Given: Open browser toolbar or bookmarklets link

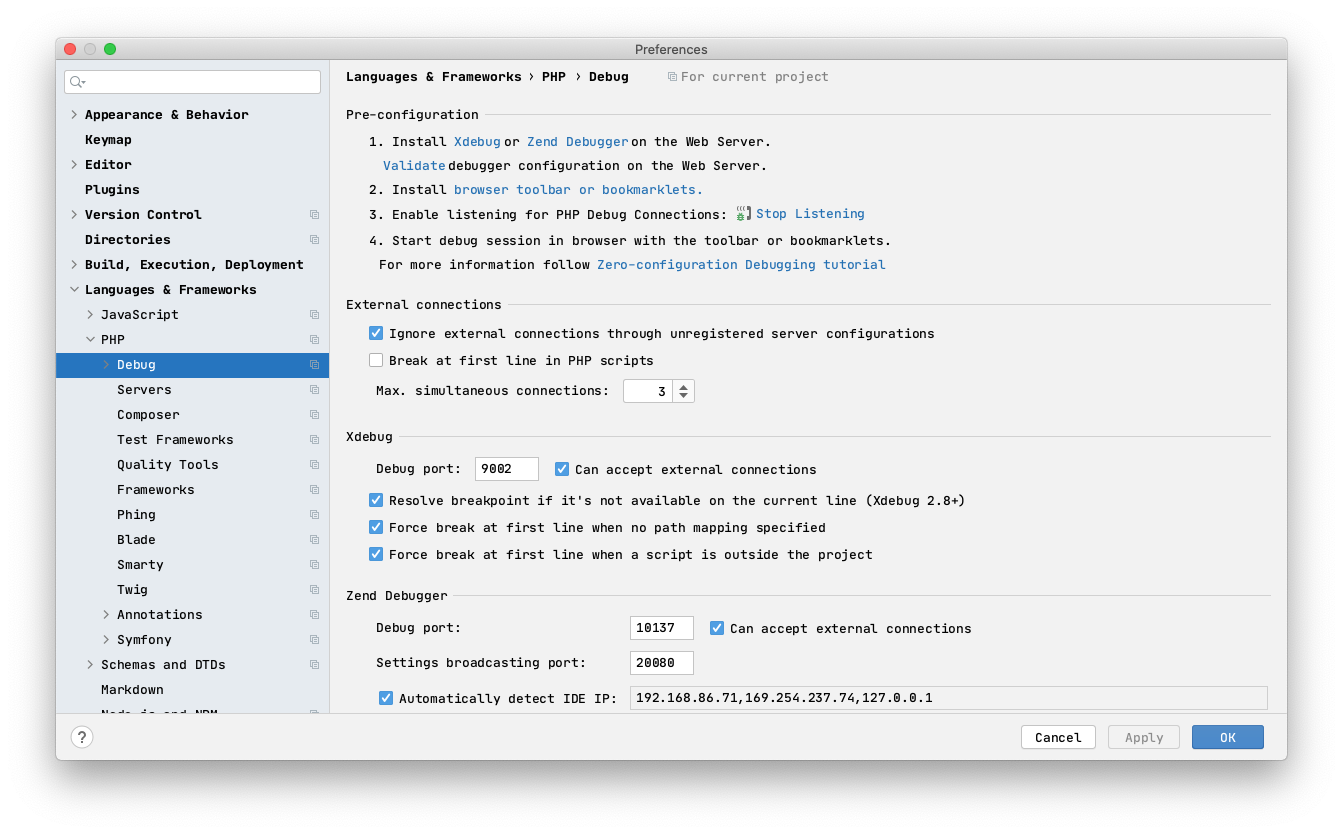Looking at the screenshot, I should click(x=578, y=190).
